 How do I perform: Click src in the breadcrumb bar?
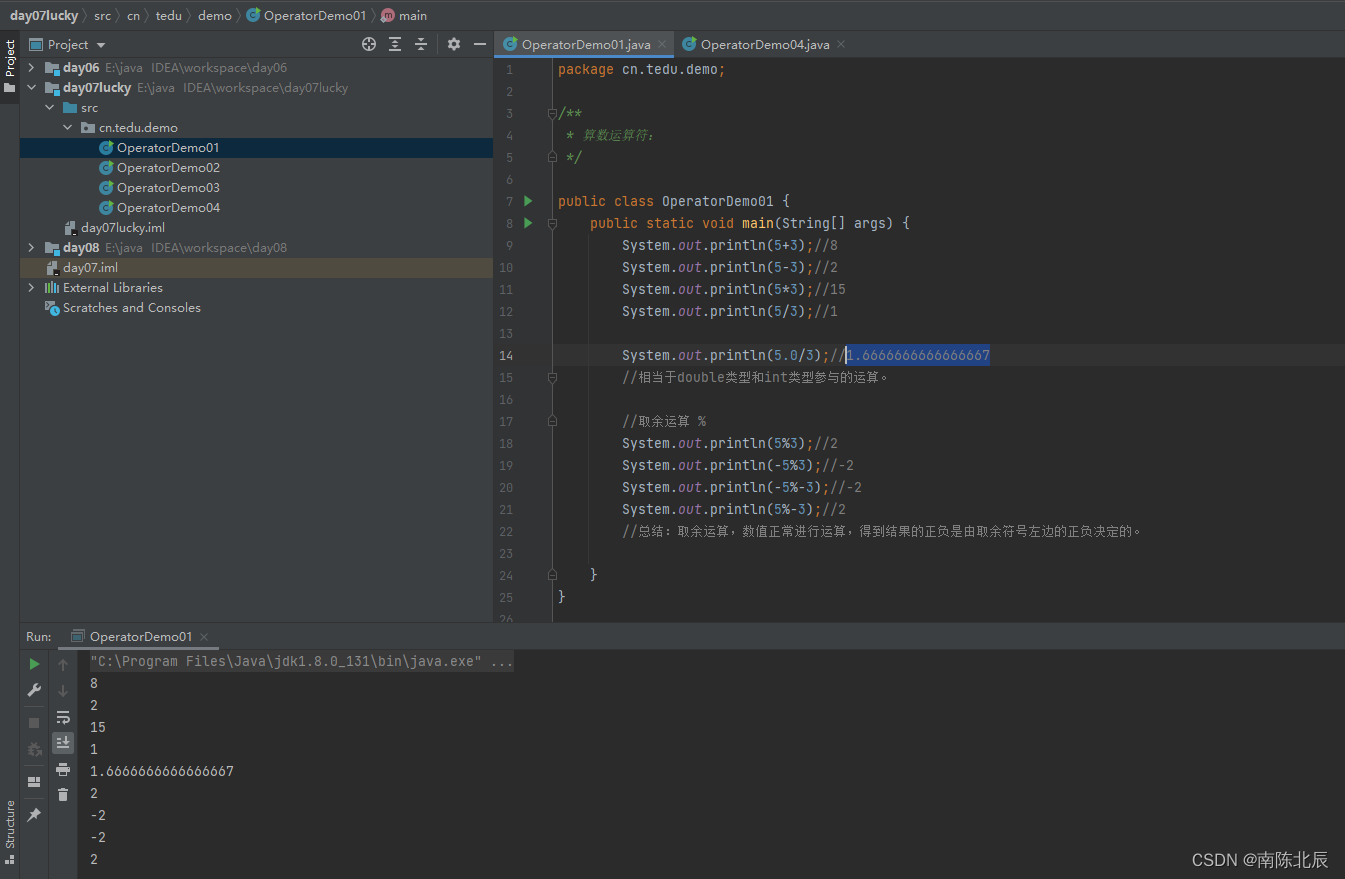[103, 15]
